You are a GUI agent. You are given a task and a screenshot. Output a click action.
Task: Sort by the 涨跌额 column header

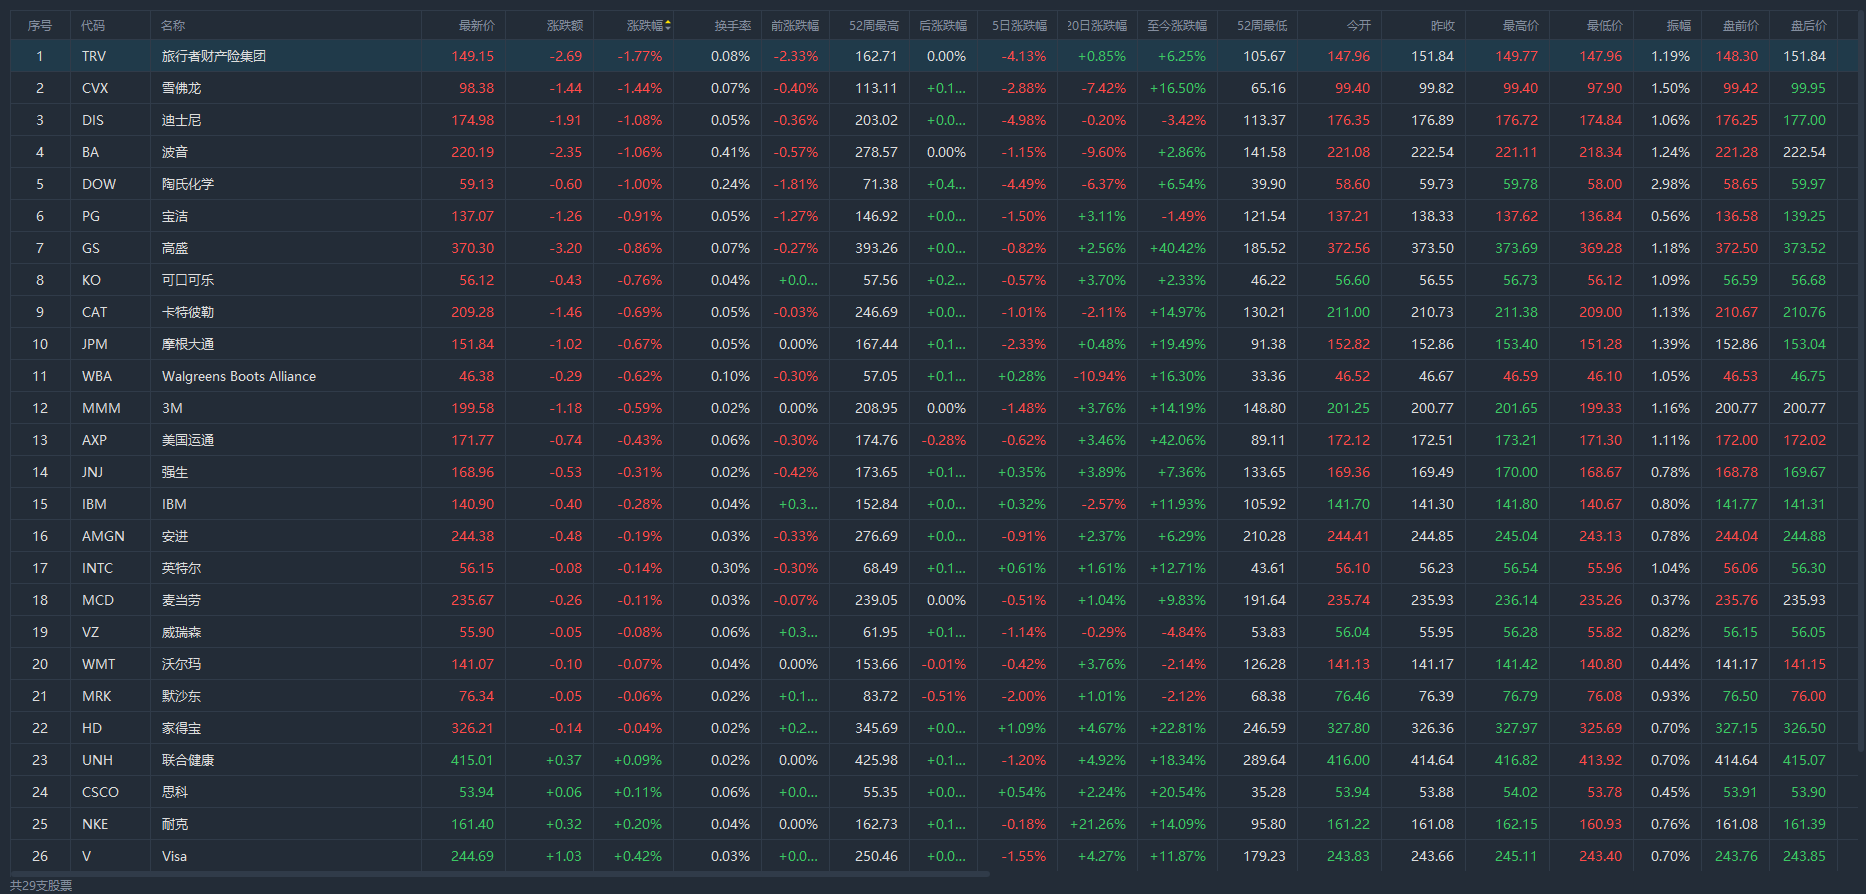(565, 25)
